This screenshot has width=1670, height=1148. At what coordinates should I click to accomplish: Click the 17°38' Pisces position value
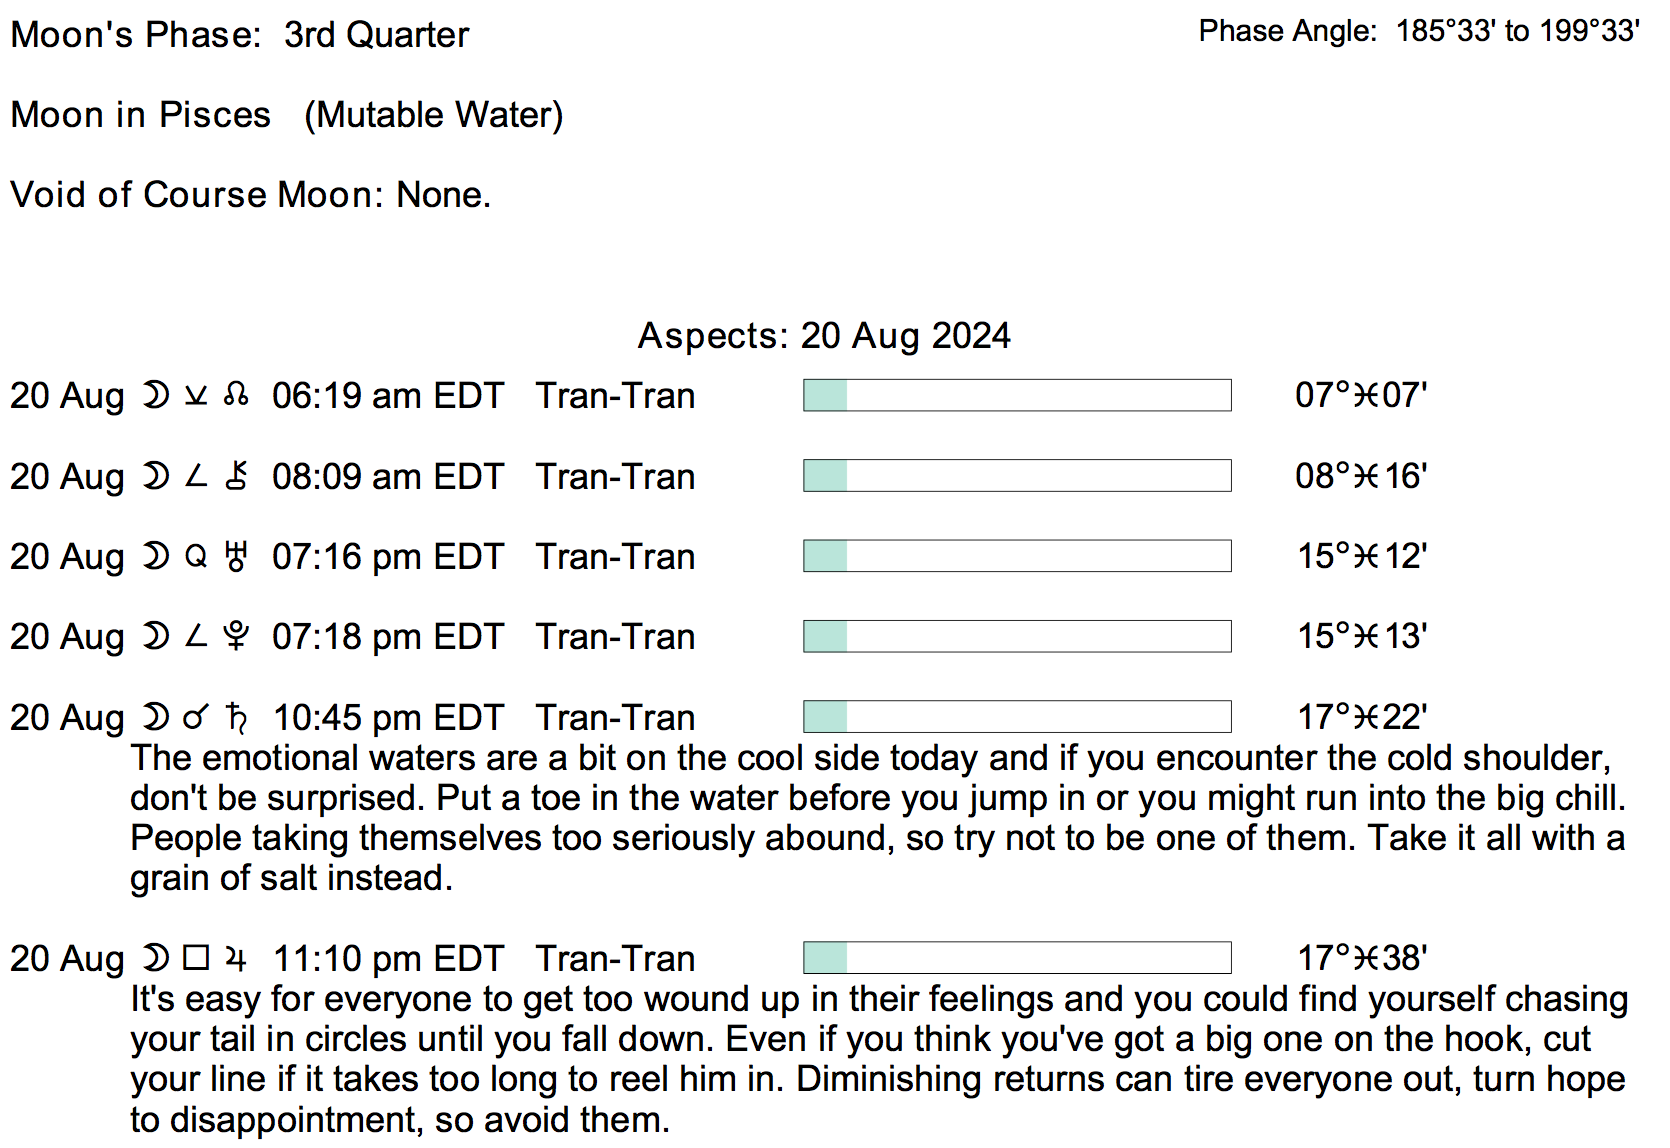[1361, 958]
